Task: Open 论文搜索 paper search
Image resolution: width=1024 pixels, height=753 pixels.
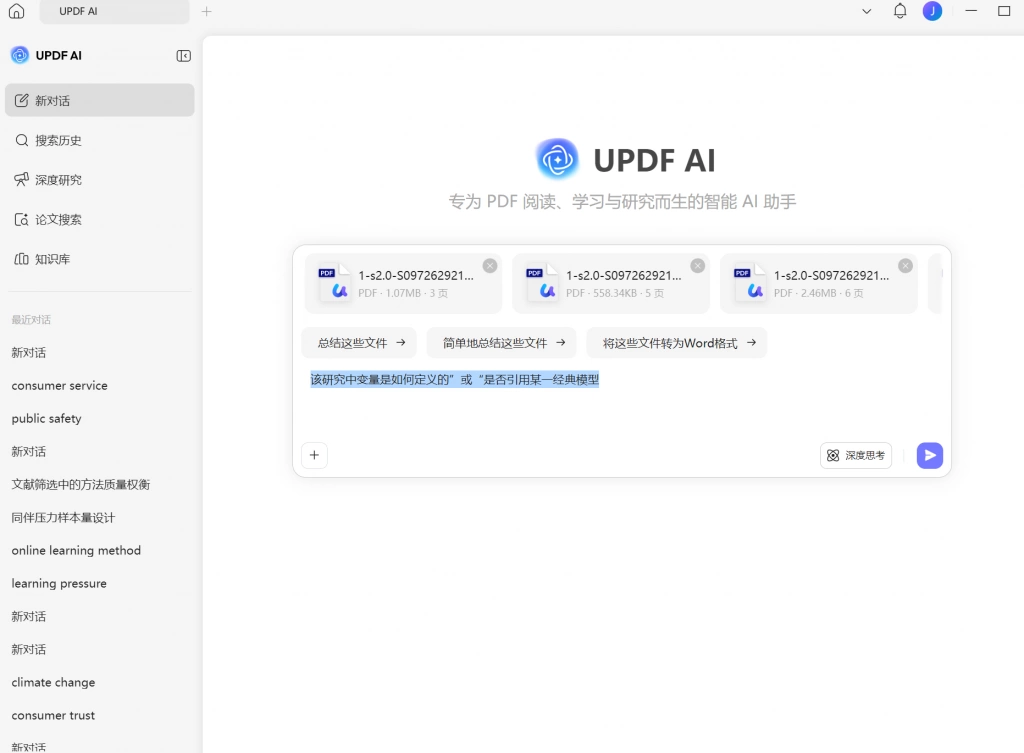Action: [99, 219]
